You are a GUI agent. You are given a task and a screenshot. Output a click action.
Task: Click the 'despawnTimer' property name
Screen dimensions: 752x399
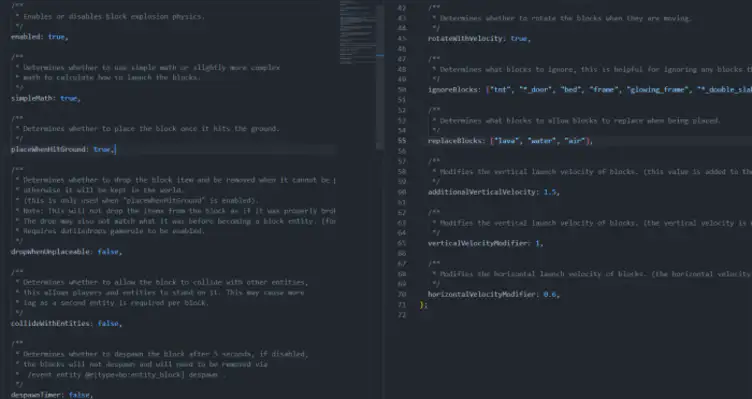[x=36, y=395]
